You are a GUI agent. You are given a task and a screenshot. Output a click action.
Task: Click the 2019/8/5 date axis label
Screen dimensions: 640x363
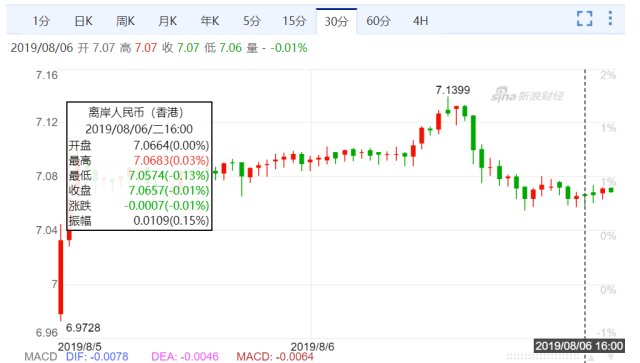click(x=80, y=347)
